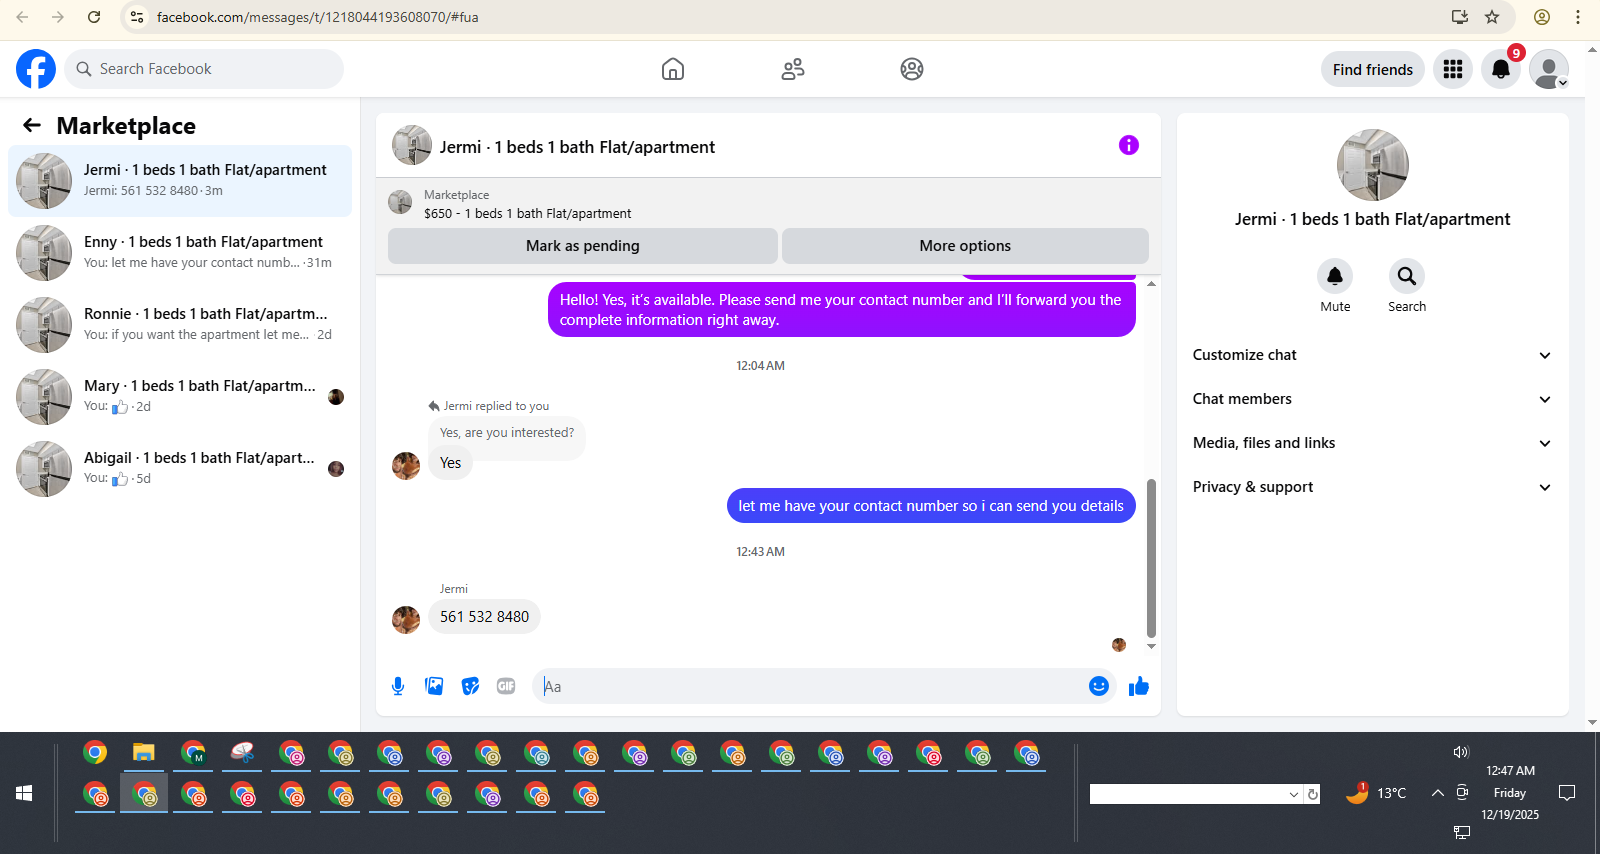The image size is (1600, 854).
Task: Open the Menu grid icon
Action: 1453,69
